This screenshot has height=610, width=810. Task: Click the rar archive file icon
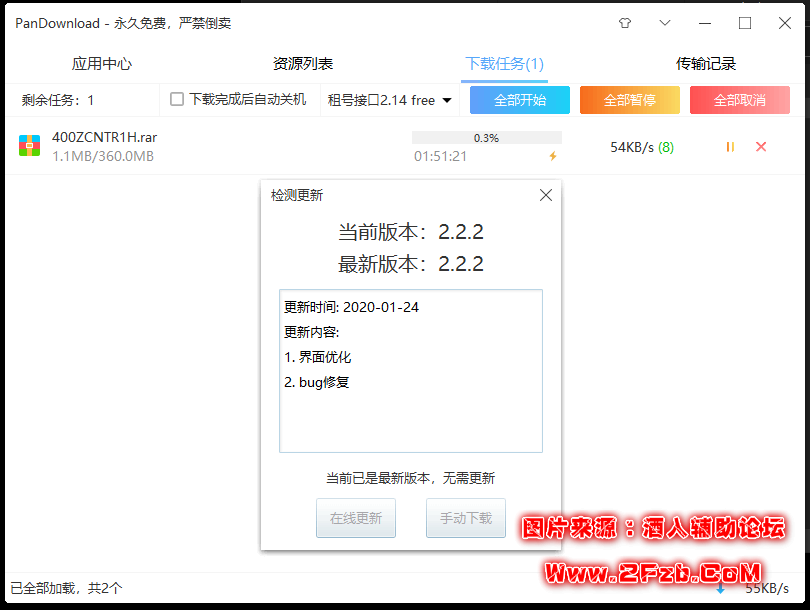(x=29, y=146)
